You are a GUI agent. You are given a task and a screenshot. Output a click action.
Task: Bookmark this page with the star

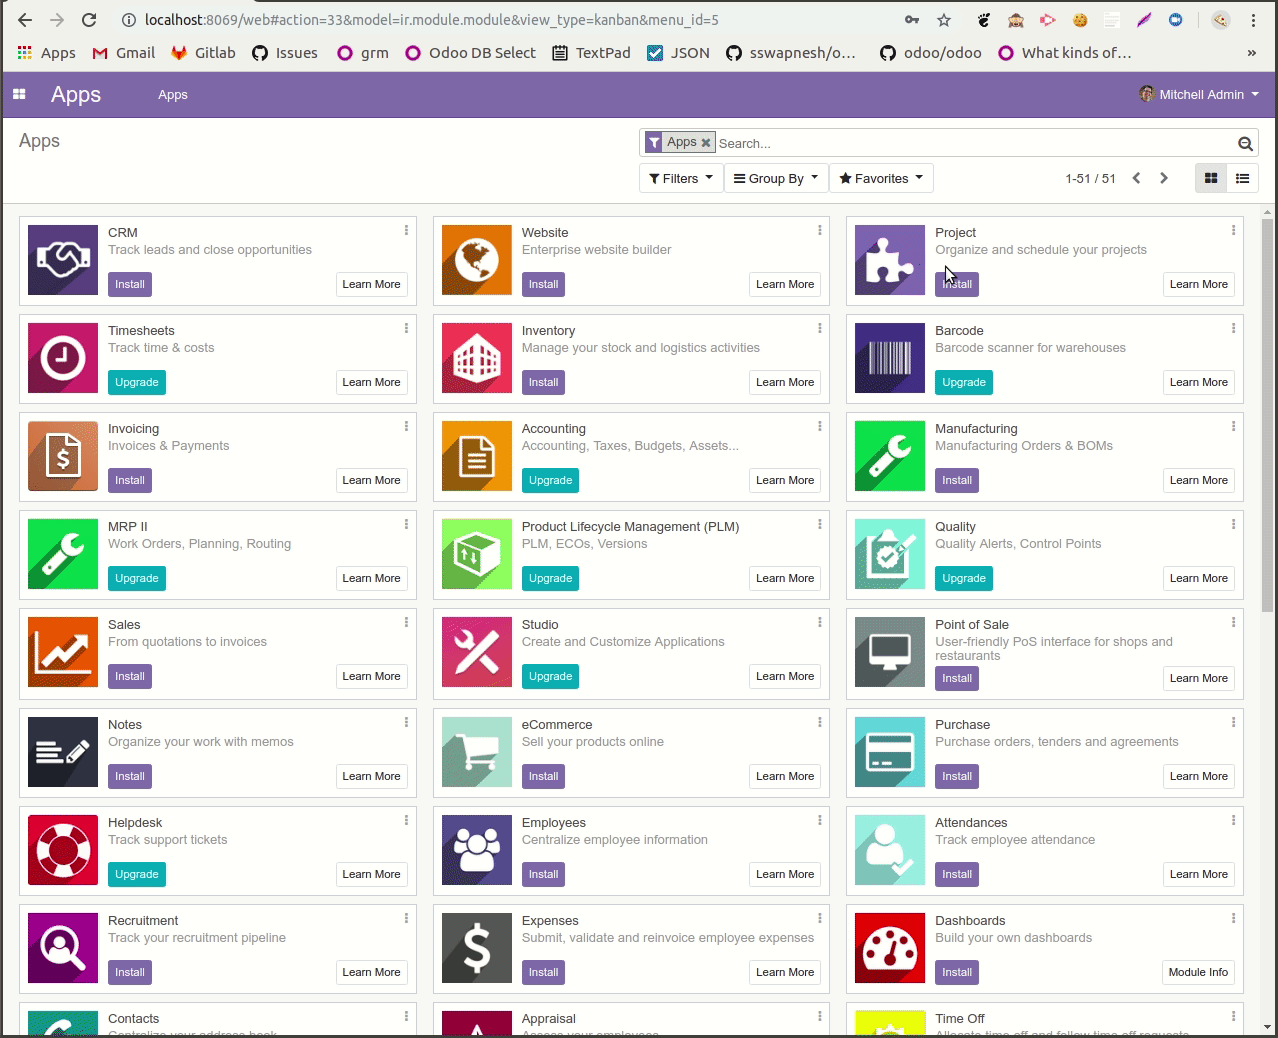click(944, 20)
